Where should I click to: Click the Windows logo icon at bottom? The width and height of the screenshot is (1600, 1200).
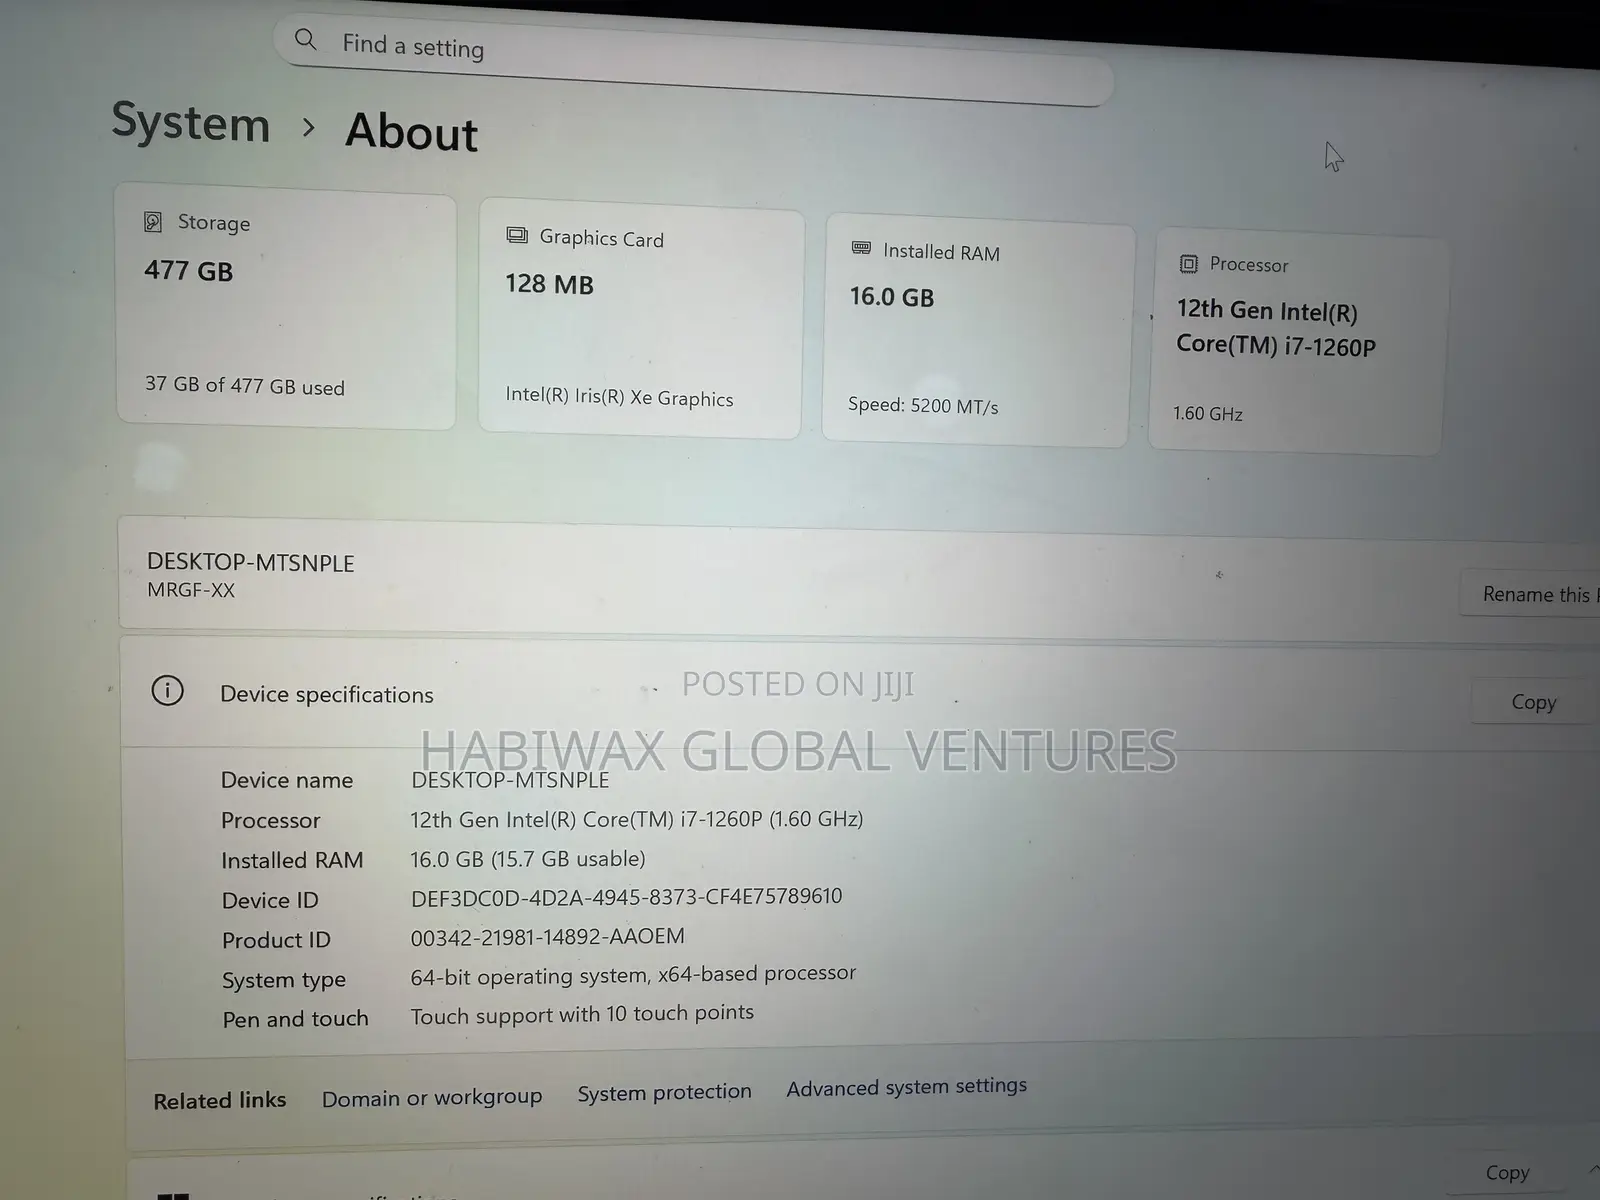[x=173, y=1194]
